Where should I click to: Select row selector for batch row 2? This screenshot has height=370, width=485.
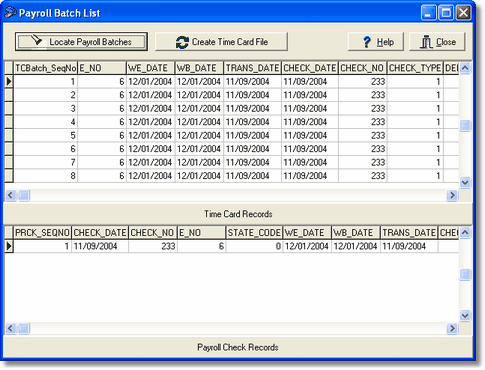(9, 95)
